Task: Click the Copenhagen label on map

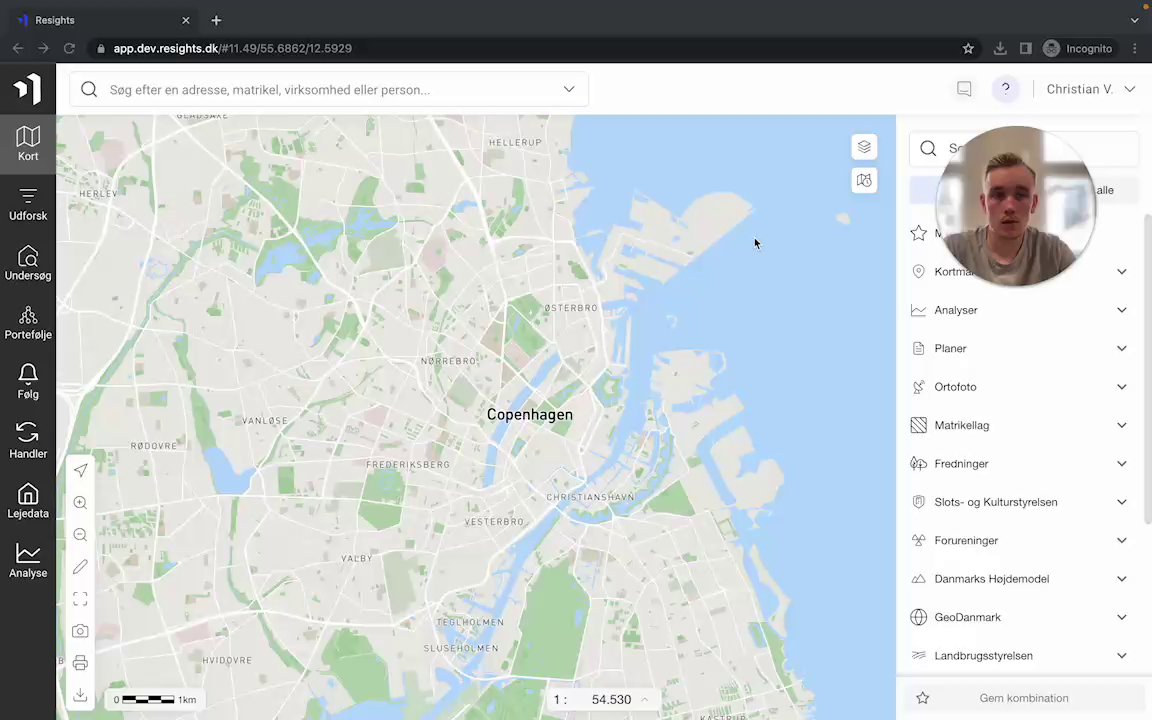Action: click(x=530, y=414)
